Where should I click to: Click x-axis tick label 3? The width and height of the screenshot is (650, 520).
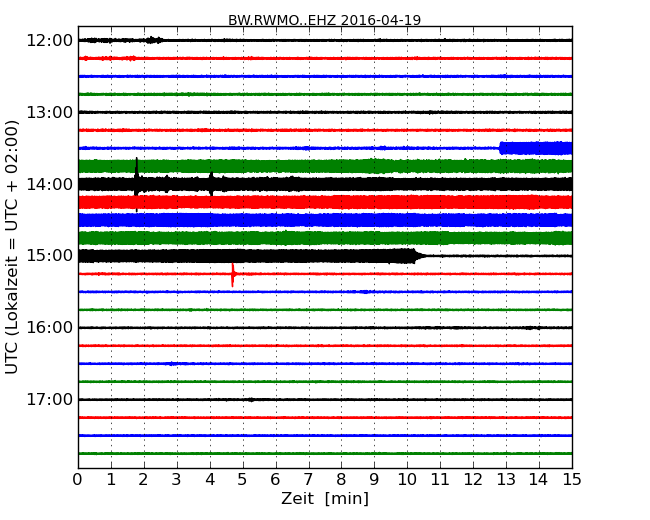(x=177, y=480)
